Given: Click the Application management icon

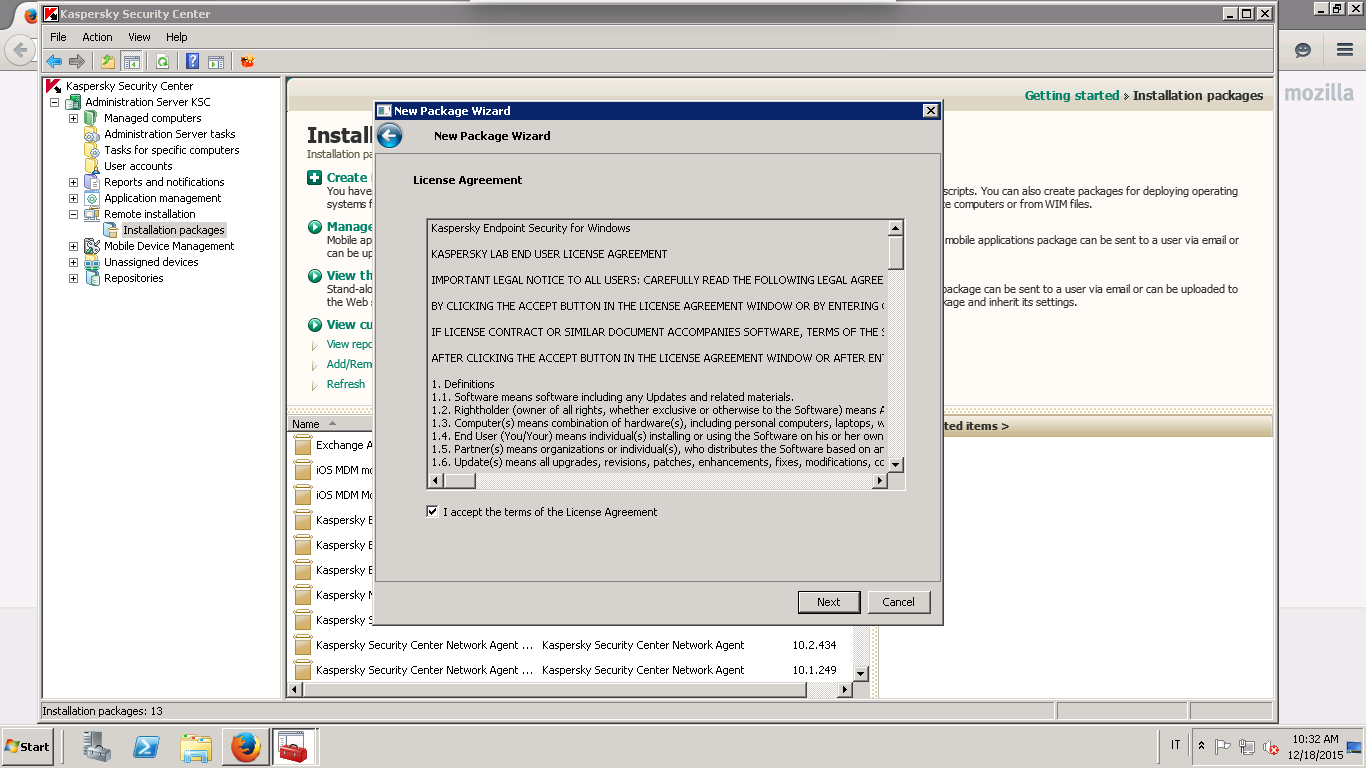Looking at the screenshot, I should tap(92, 198).
